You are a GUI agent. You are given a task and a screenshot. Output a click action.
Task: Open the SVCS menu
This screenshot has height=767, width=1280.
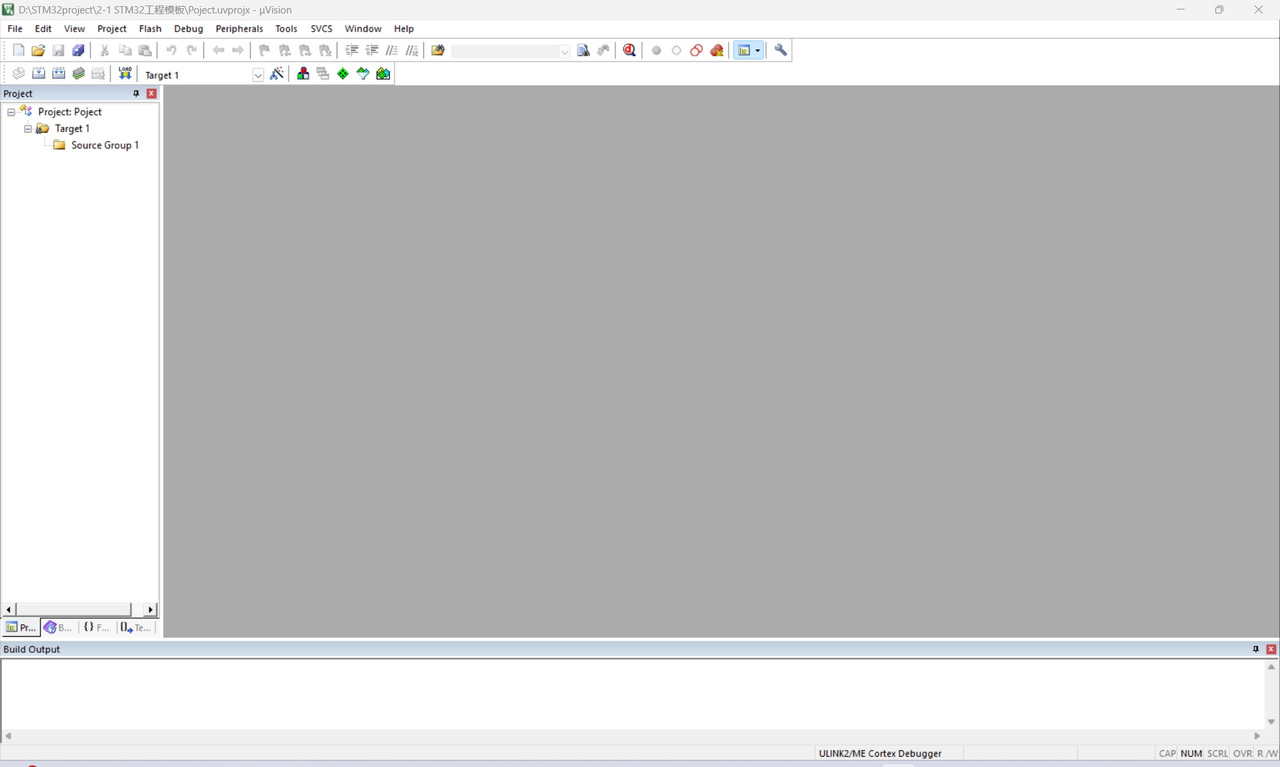point(321,29)
